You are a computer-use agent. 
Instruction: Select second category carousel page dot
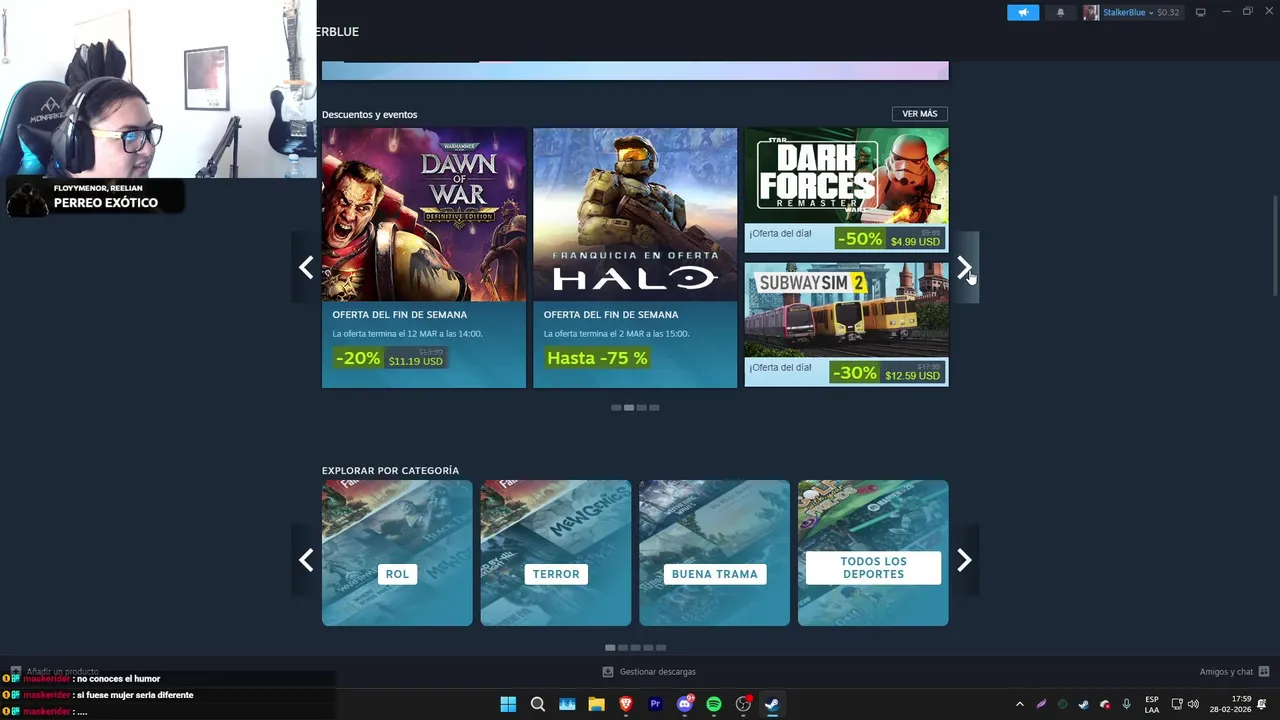point(623,648)
